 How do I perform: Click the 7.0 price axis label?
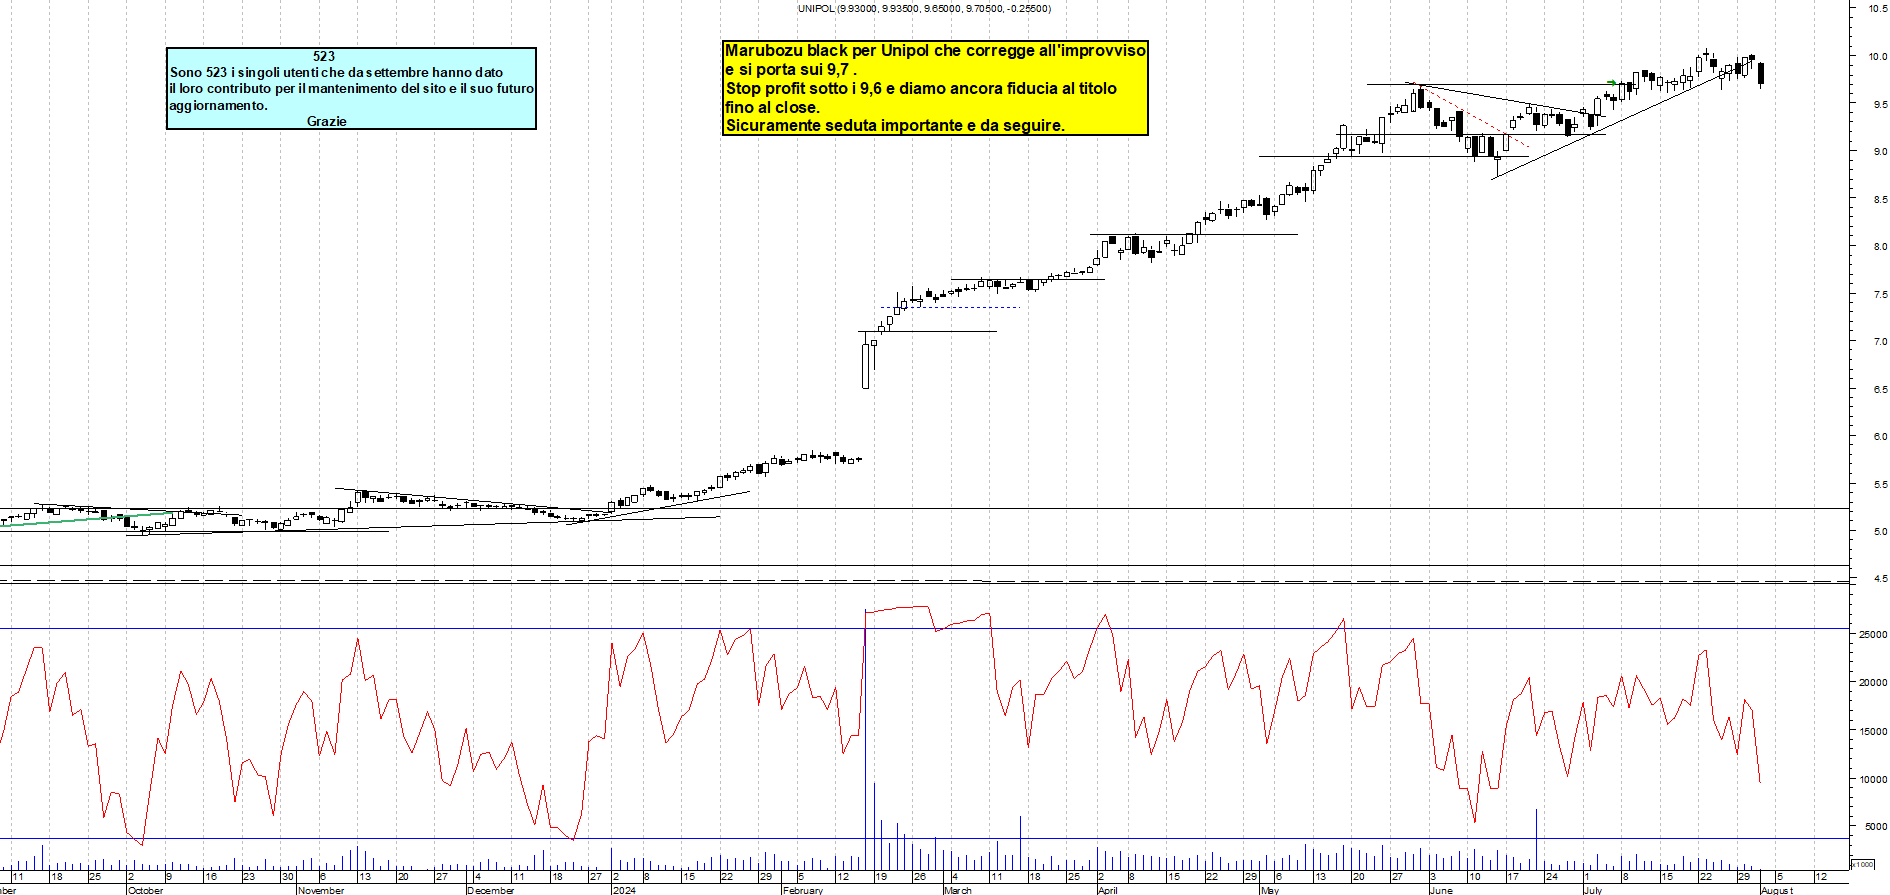1880,342
